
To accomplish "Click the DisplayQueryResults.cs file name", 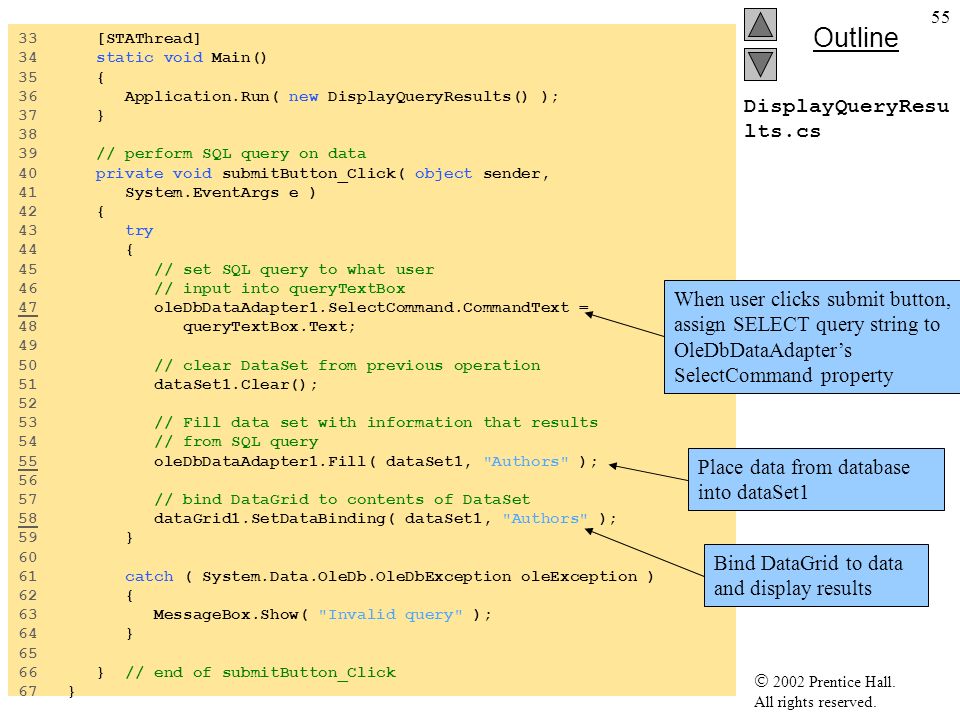I will (x=846, y=118).
